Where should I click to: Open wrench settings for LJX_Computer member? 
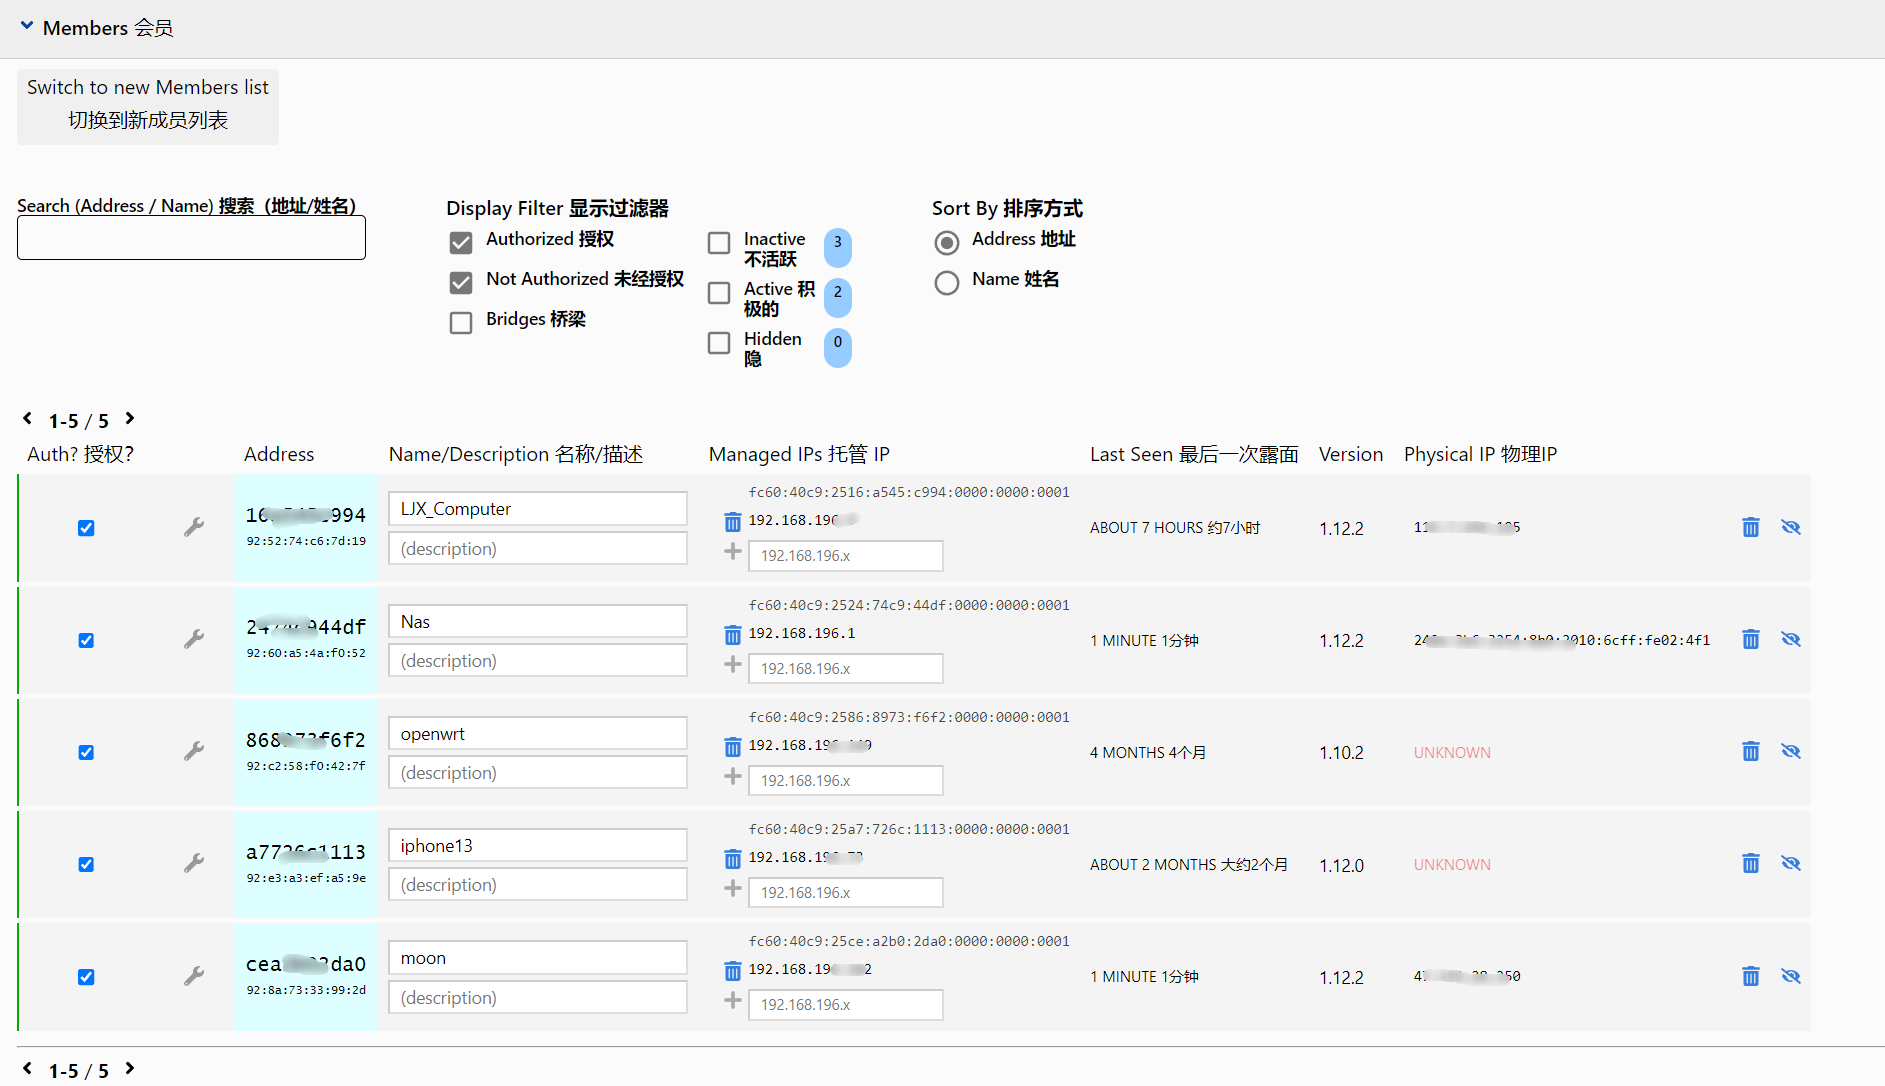click(x=194, y=527)
